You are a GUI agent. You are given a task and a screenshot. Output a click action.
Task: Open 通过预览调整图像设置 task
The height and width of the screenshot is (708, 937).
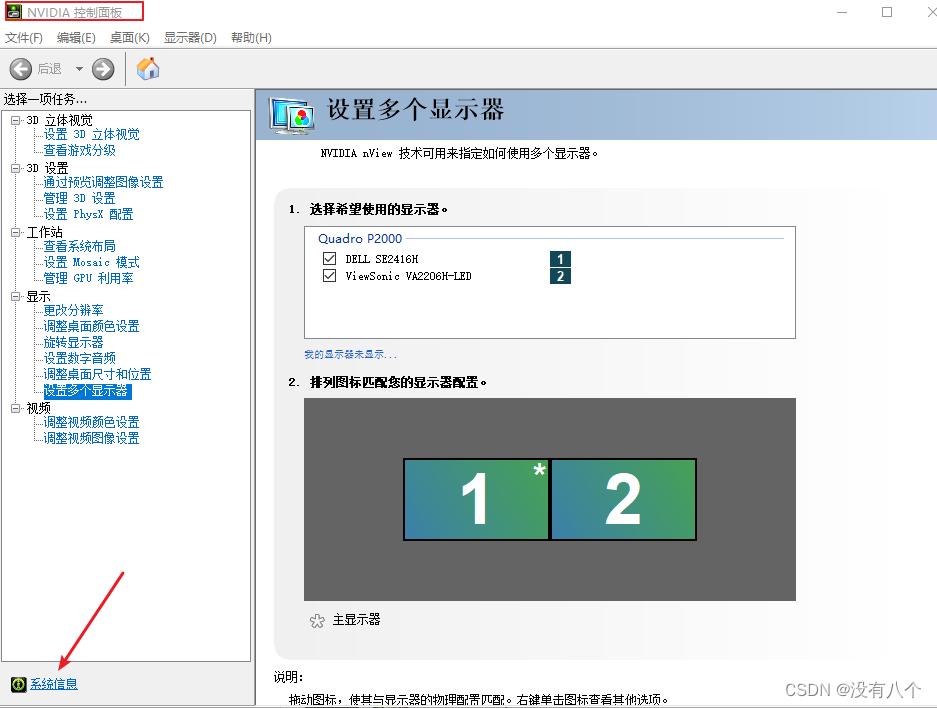coord(103,182)
